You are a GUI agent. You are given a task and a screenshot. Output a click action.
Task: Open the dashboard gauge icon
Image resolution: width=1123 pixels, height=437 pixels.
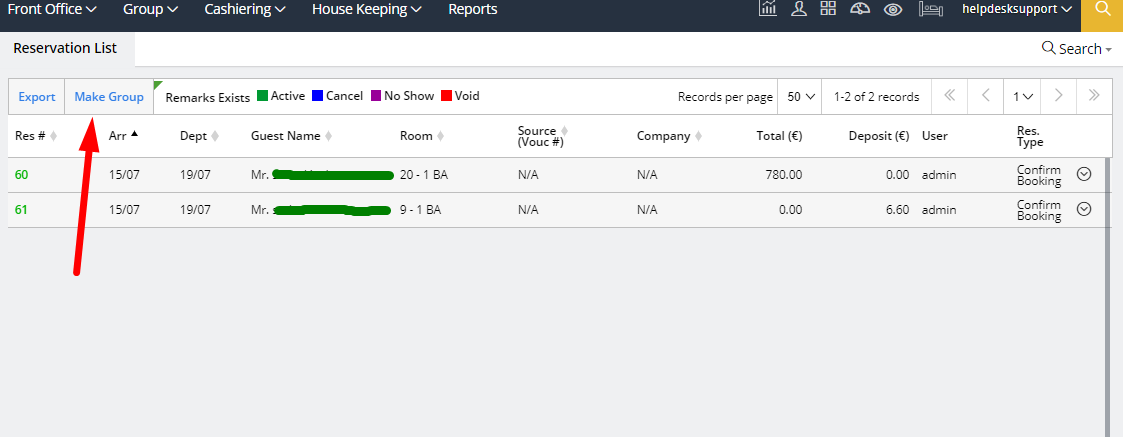860,9
